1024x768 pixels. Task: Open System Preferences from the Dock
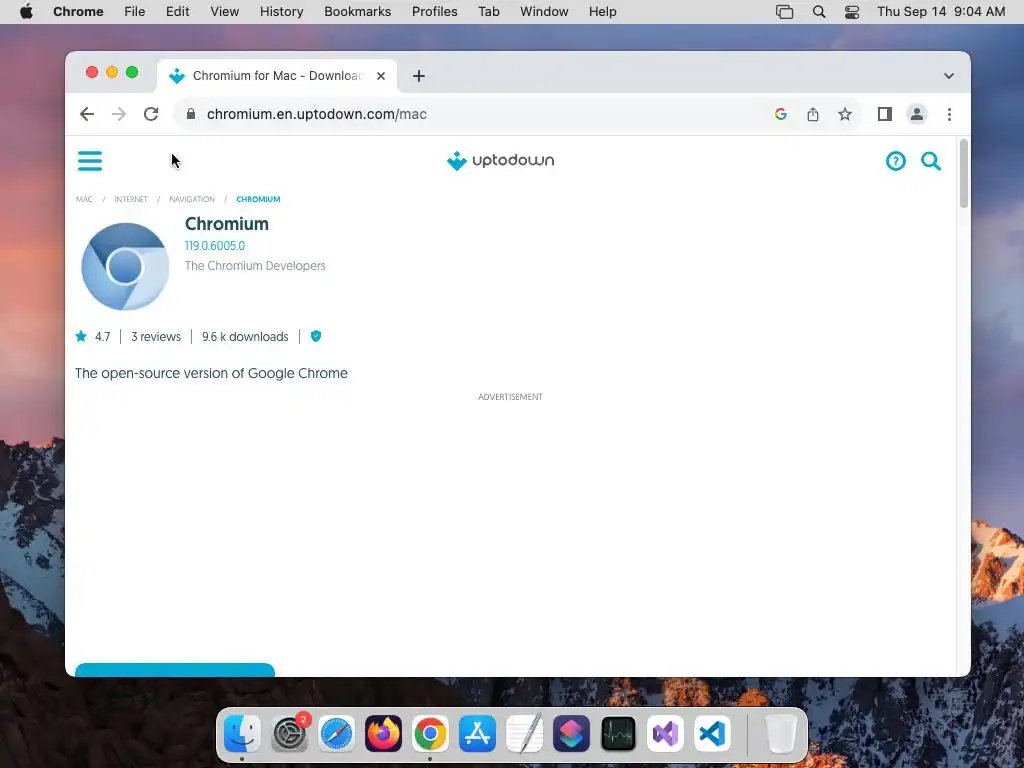pyautogui.click(x=289, y=733)
